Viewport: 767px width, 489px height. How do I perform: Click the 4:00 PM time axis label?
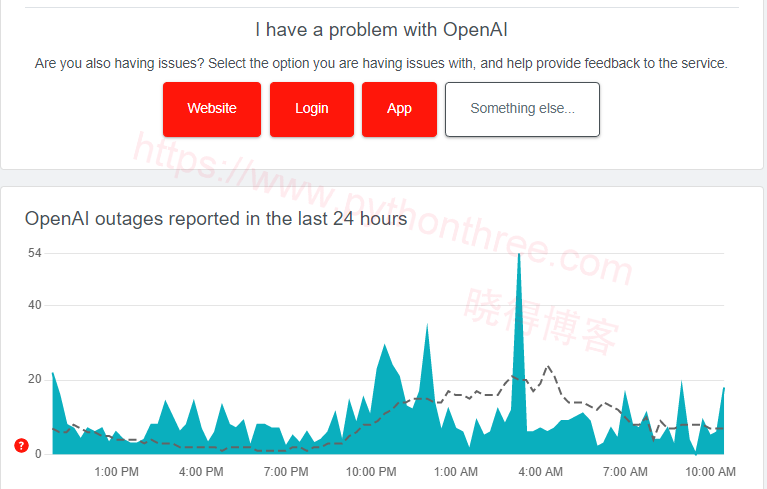[201, 472]
